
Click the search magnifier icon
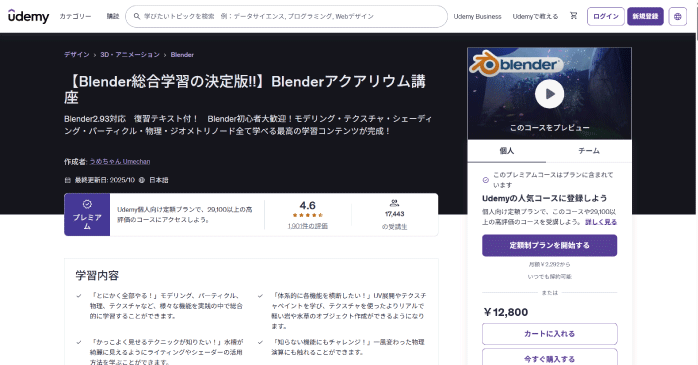coord(137,16)
